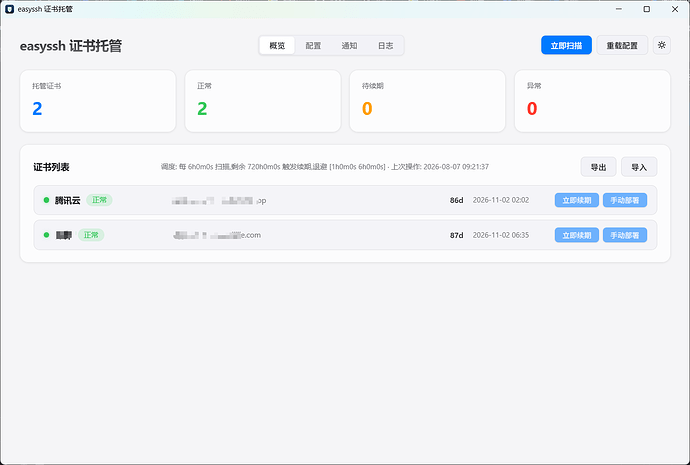
Task: Maximize the easyssh window
Action: [x=646, y=9]
